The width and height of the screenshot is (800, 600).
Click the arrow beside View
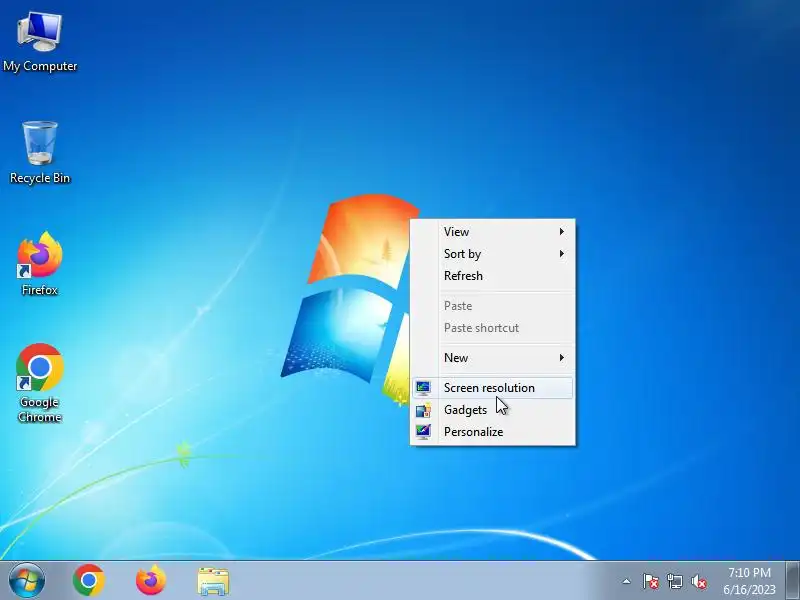[x=561, y=232]
